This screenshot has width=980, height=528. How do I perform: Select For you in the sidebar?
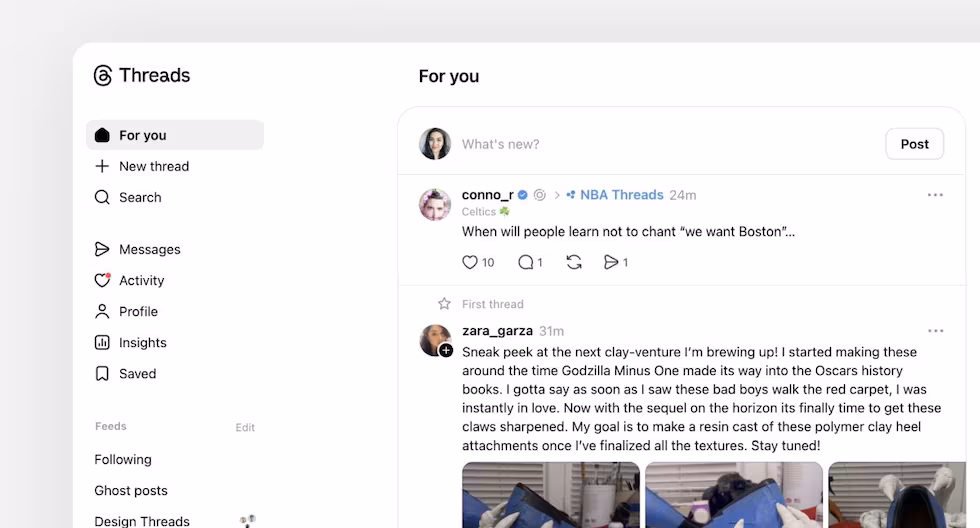pos(175,135)
